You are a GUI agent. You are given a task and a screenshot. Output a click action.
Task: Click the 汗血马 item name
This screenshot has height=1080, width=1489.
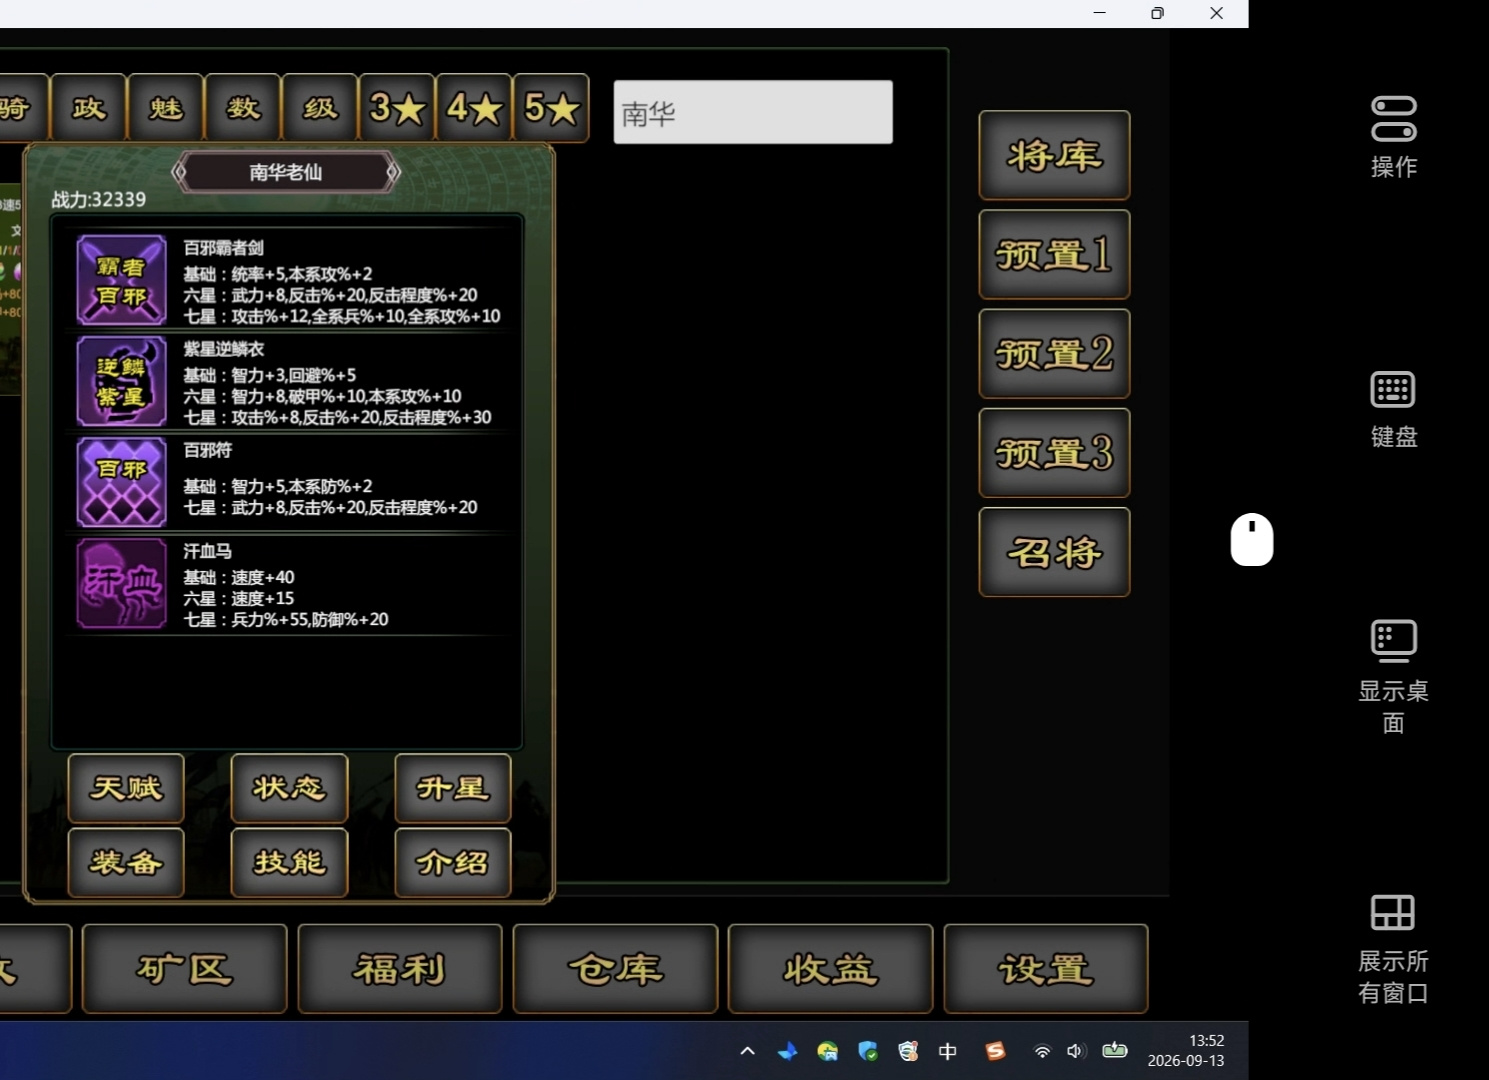(x=207, y=551)
